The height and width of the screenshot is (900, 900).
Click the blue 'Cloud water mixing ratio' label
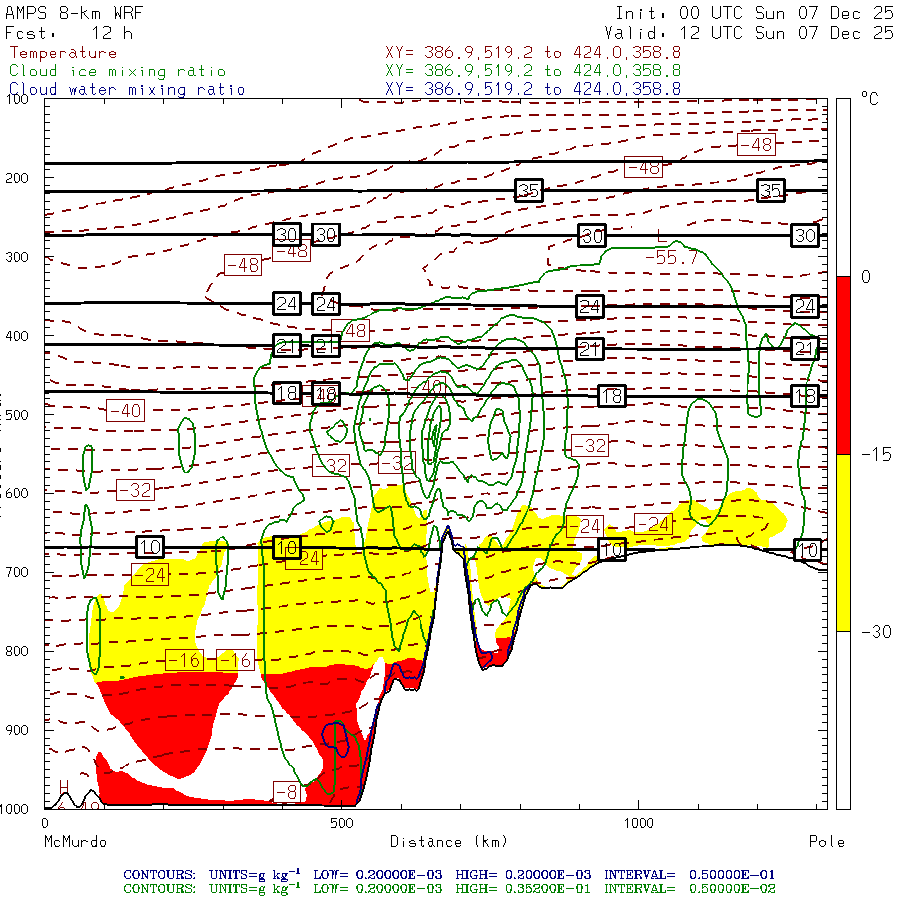click(127, 90)
